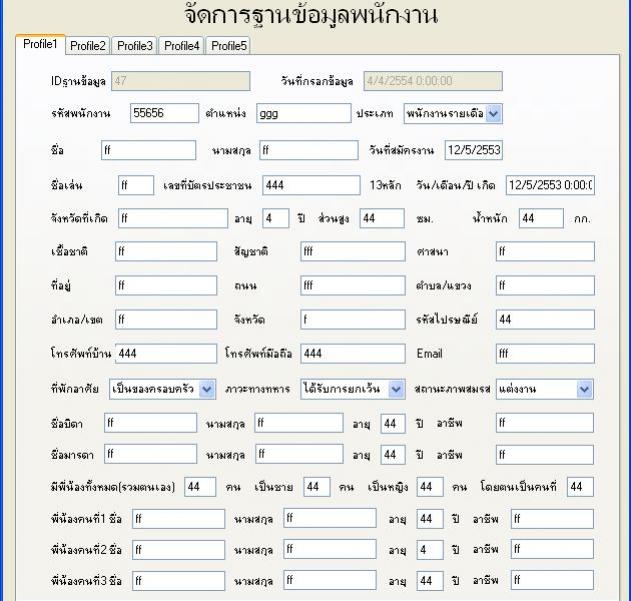Click the Email field
Screen dimensions: 631x601
pyautogui.click(x=545, y=353)
